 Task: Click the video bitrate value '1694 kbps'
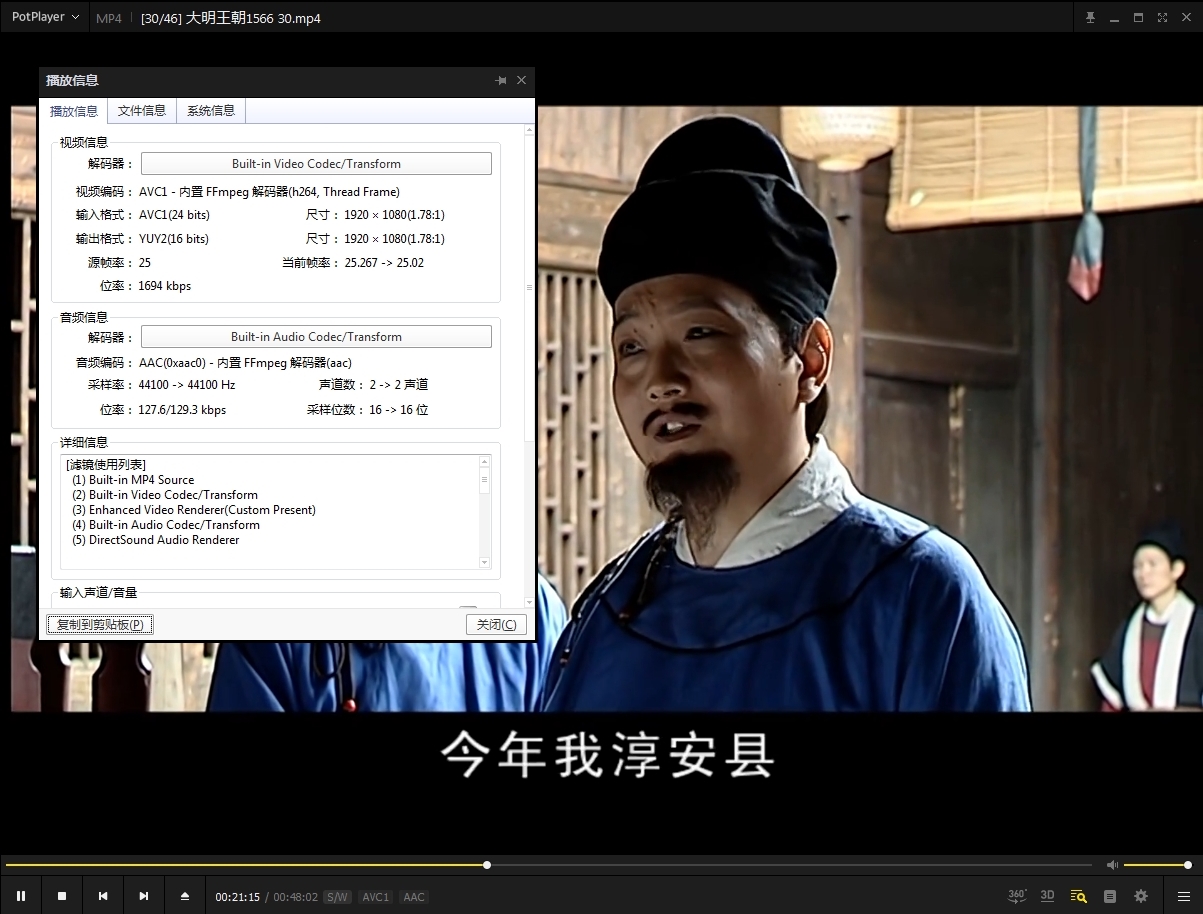165,286
